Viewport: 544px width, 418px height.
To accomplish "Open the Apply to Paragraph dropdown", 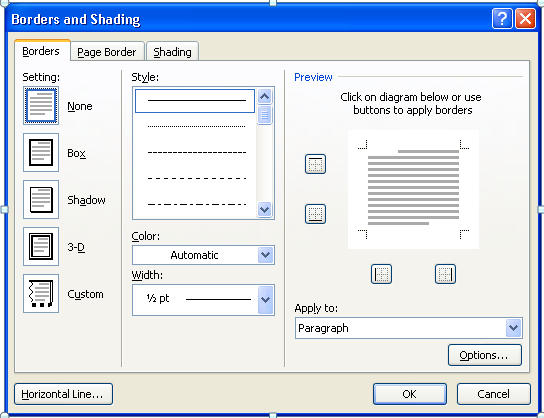I will pyautogui.click(x=409, y=328).
